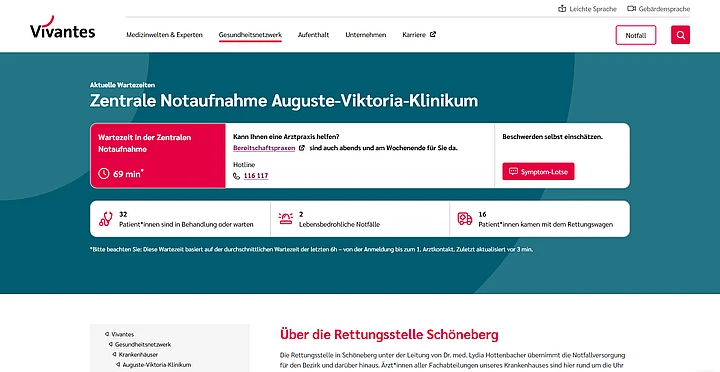Image resolution: width=720 pixels, height=372 pixels.
Task: Click the text 'Lebensbedrohliche Notfälle'
Action: pyautogui.click(x=339, y=225)
